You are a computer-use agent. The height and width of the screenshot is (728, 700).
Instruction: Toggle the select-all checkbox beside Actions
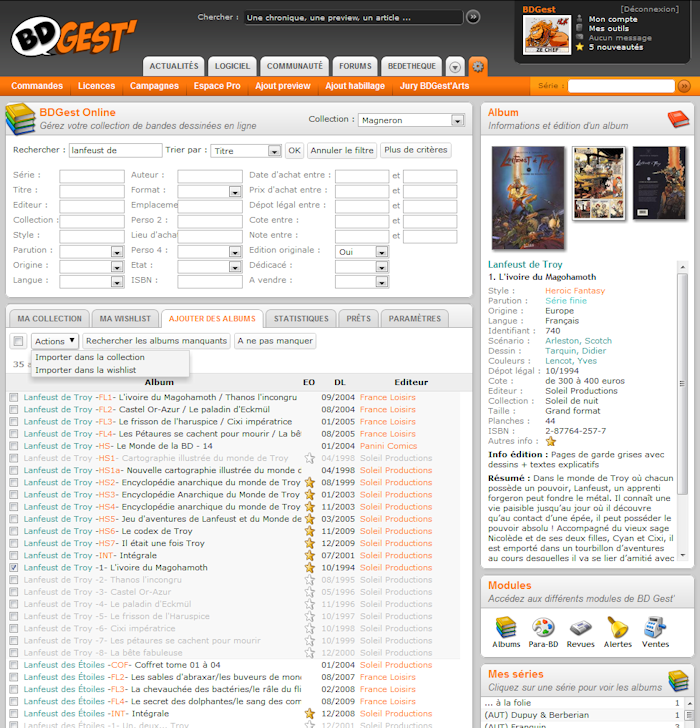point(18,341)
